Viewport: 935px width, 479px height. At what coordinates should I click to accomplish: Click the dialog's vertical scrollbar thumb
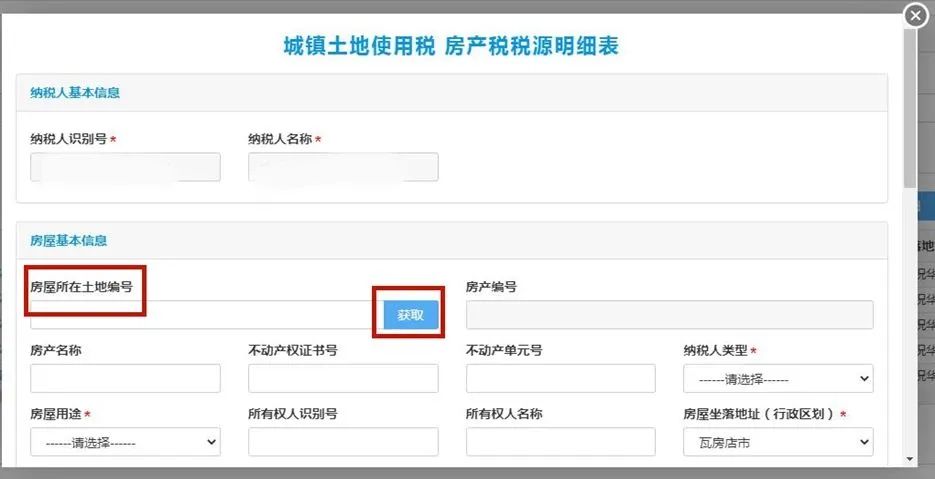coord(910,107)
